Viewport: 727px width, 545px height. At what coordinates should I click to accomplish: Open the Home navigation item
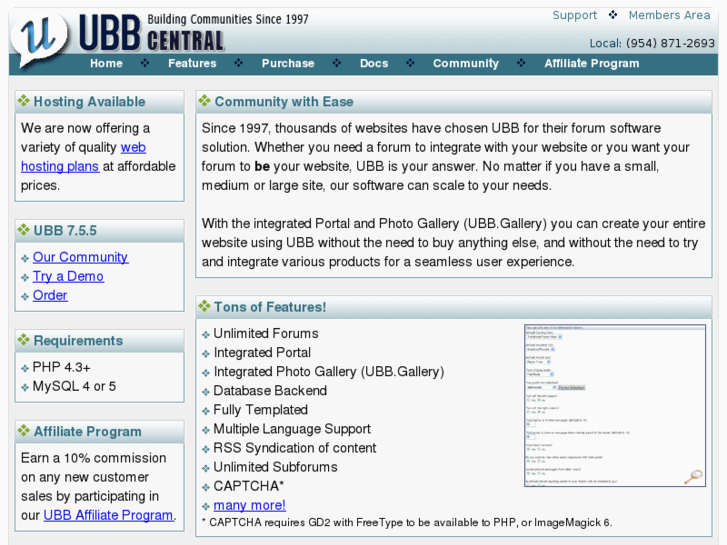coord(106,64)
